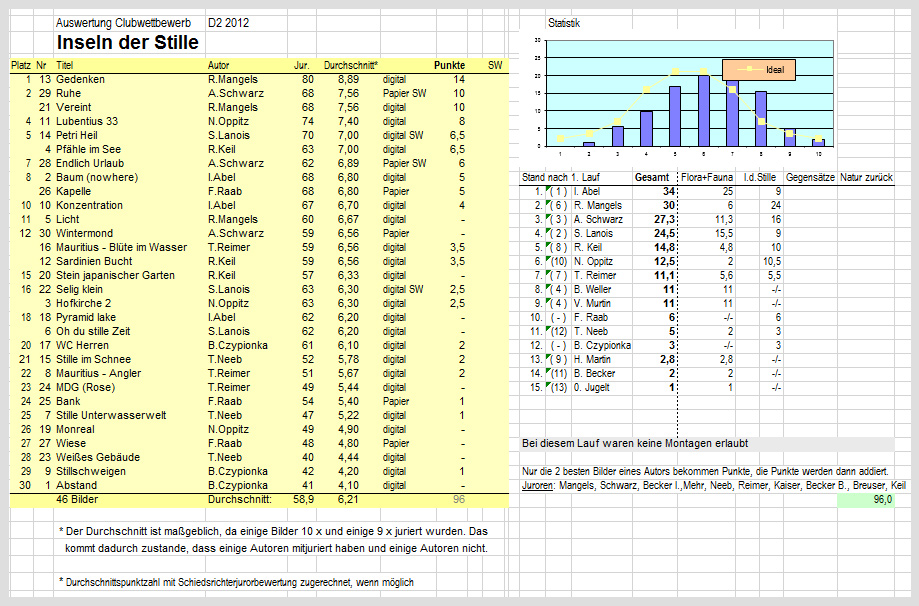Select the title cell "Mauritius - Angler"
This screenshot has height=606, width=919.
[98, 374]
